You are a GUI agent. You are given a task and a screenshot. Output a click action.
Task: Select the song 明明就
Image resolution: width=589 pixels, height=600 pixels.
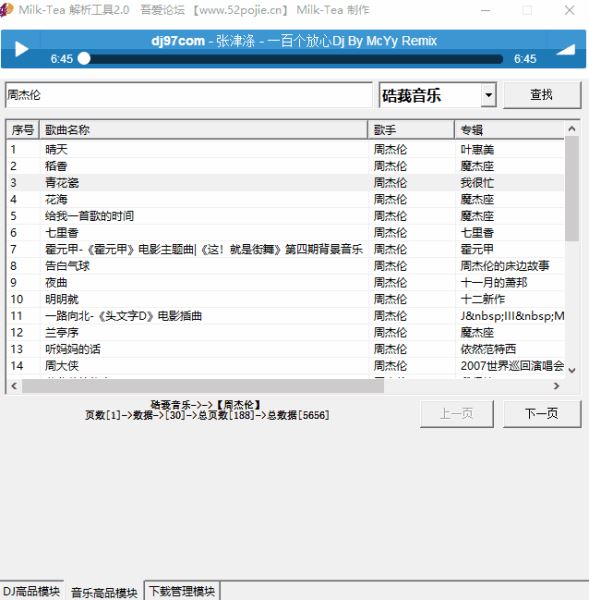pyautogui.click(x=62, y=299)
